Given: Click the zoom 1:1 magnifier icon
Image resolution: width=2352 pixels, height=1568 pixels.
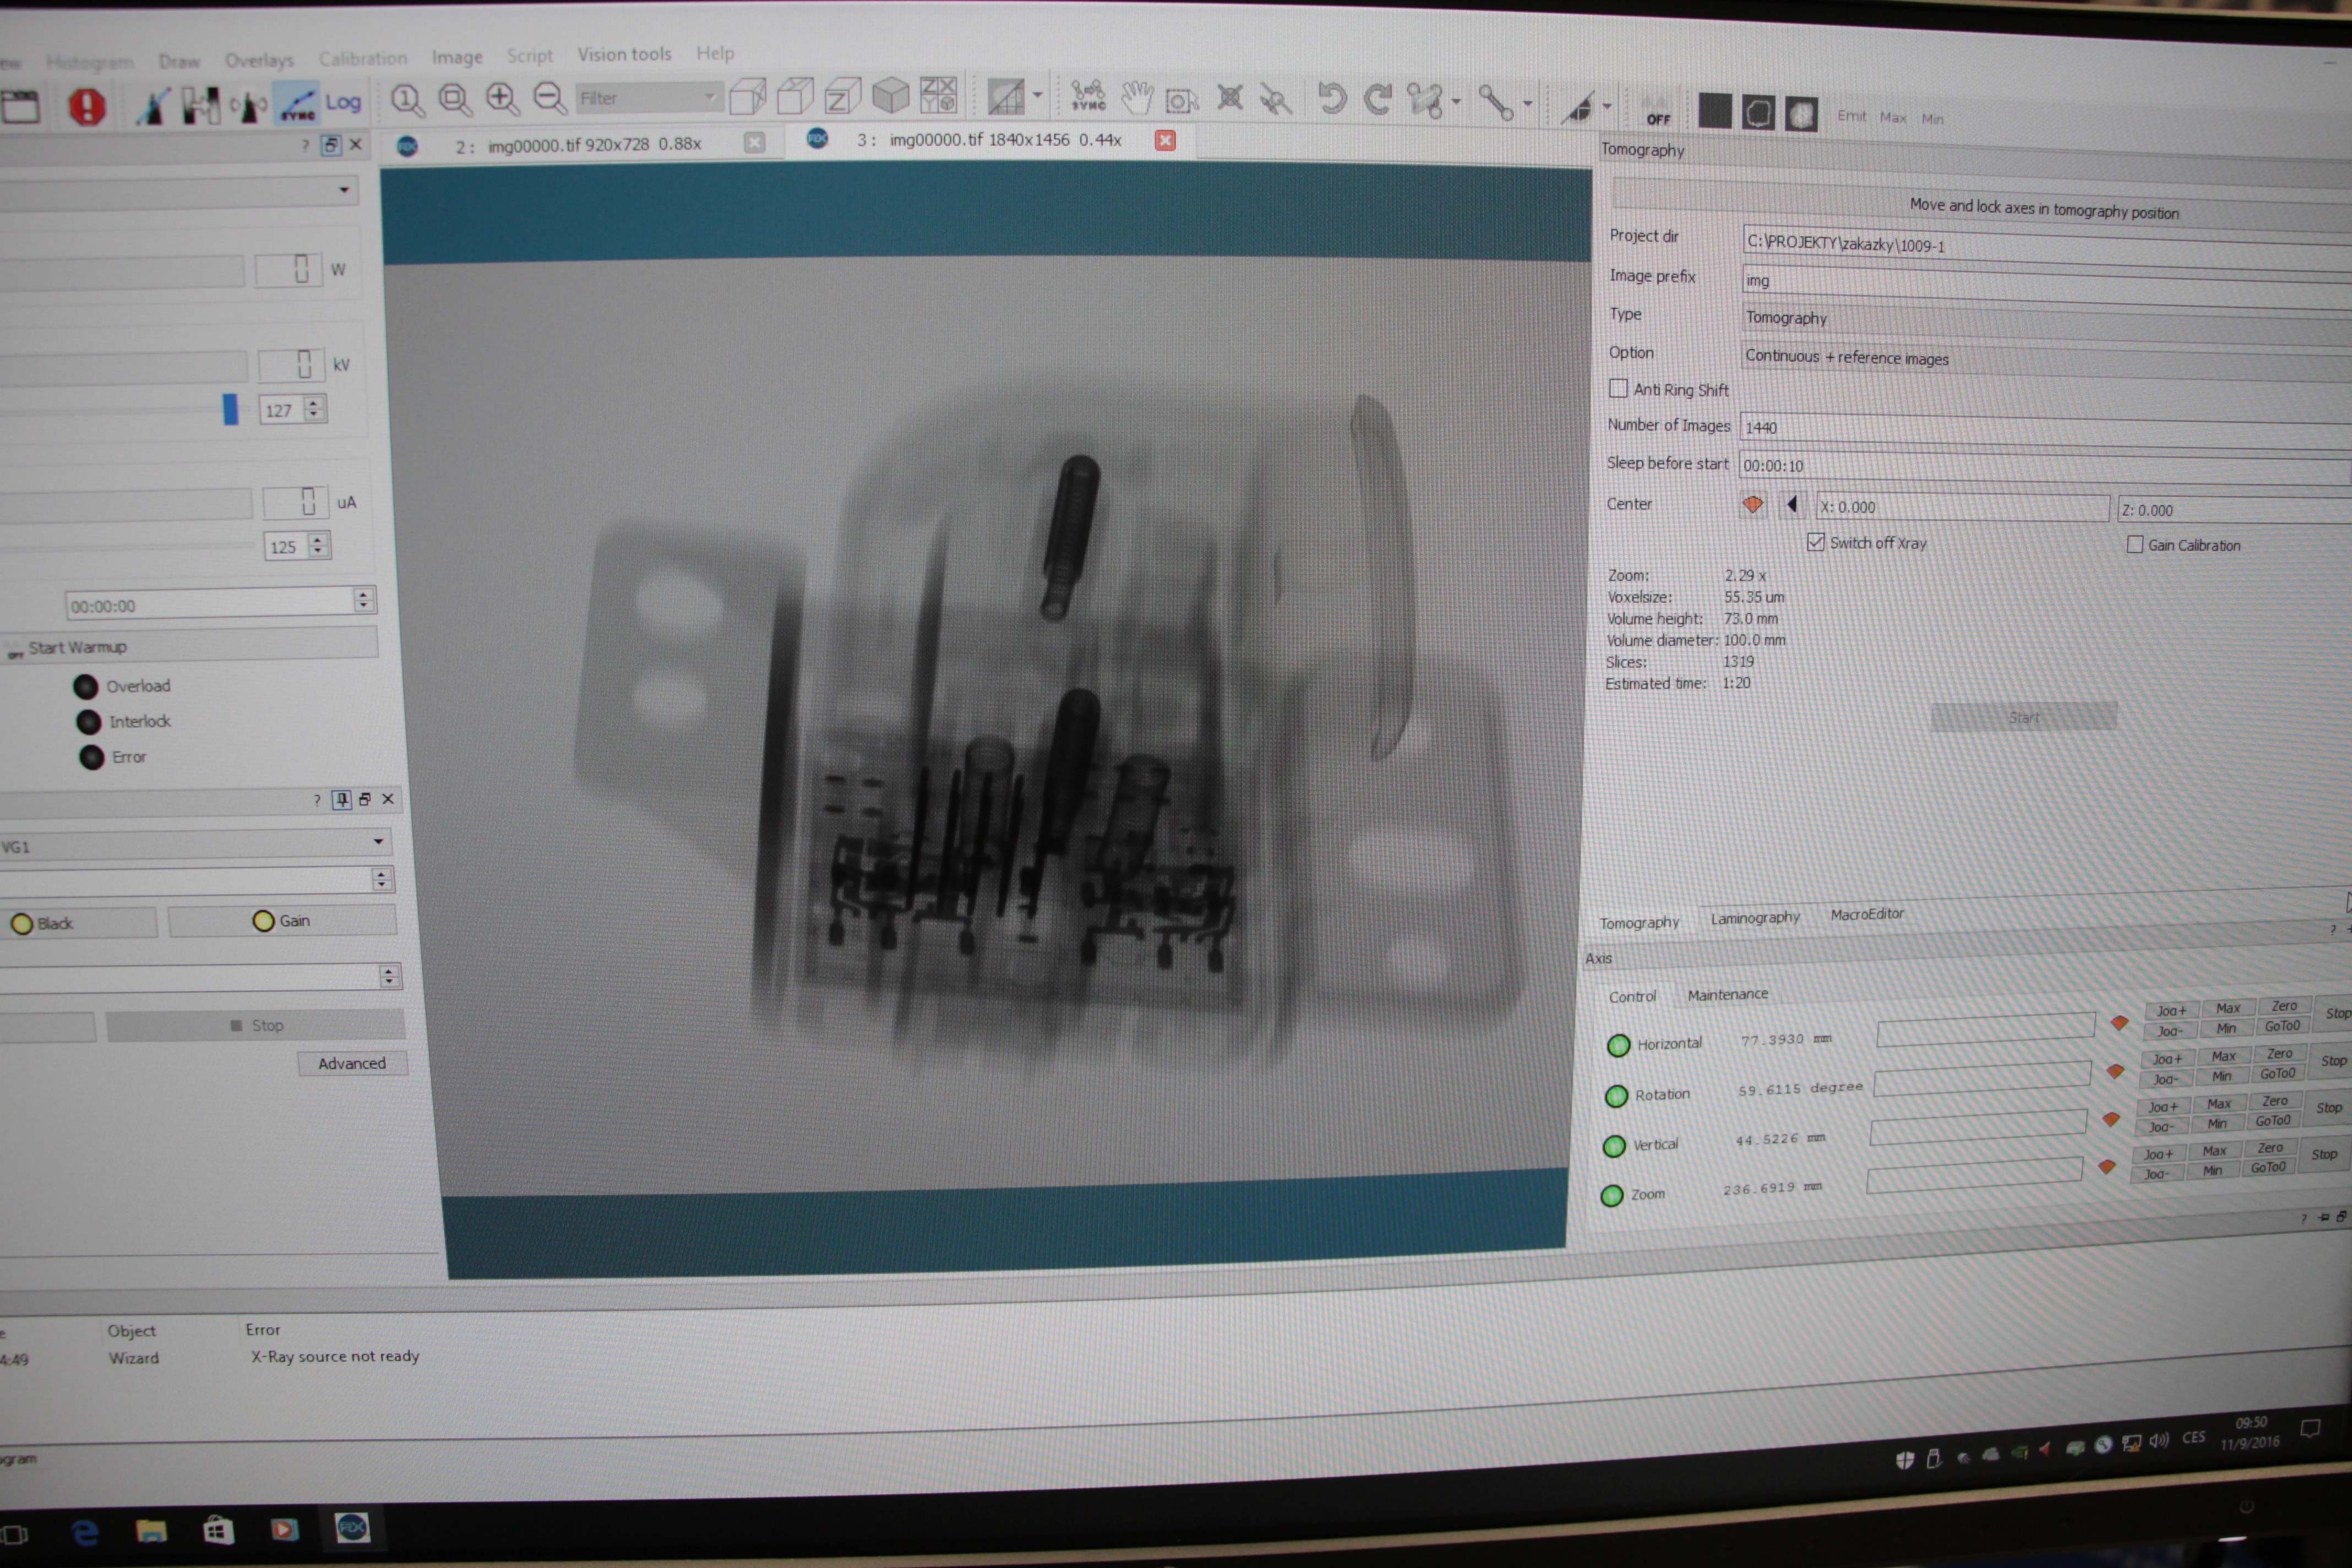Looking at the screenshot, I should pos(407,100).
